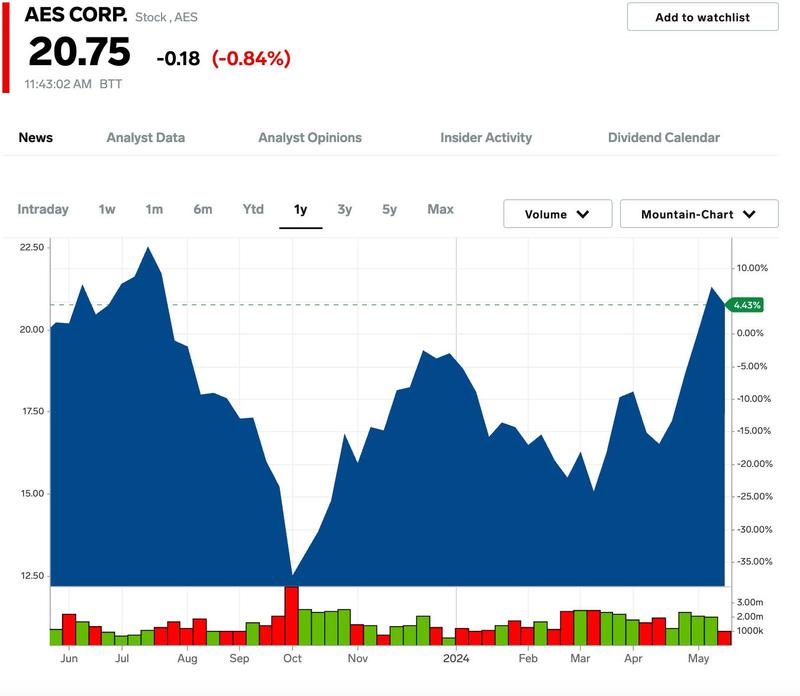Click the Add to watchlist button
The height and width of the screenshot is (696, 800).
pos(702,17)
